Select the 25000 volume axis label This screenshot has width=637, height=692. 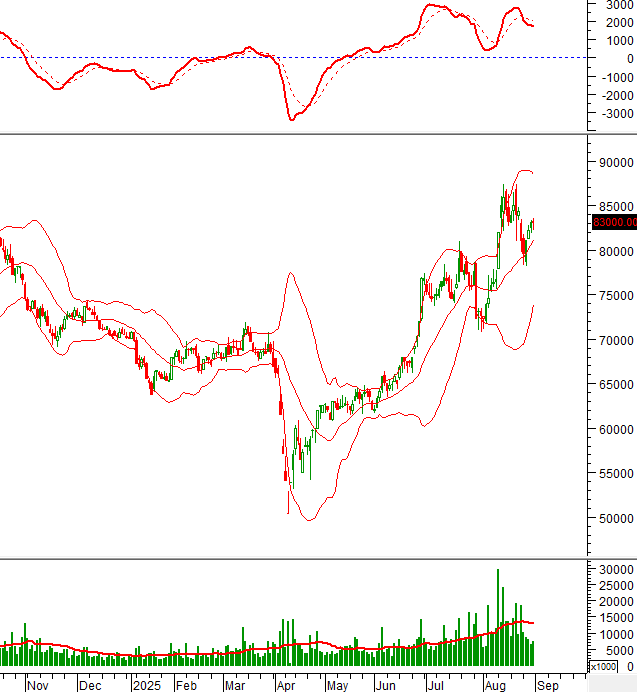click(x=616, y=586)
